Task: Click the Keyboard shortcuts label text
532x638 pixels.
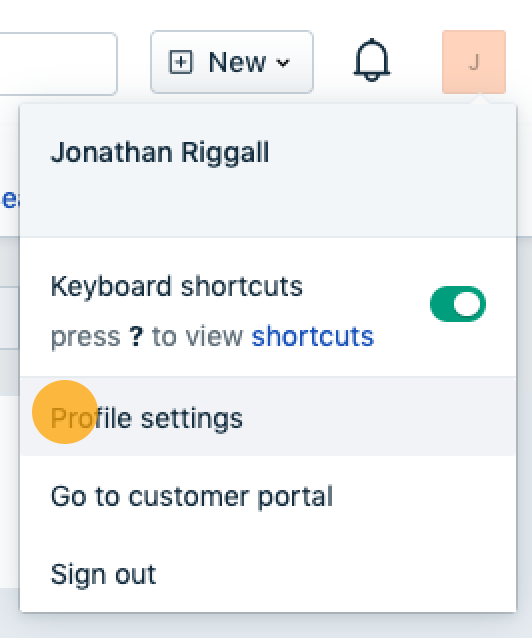Action: click(176, 286)
